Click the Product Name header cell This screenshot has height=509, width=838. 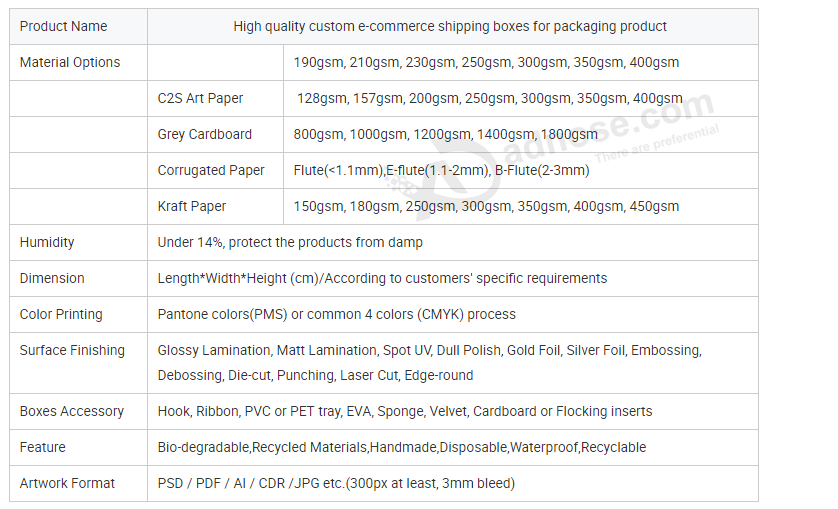pyautogui.click(x=78, y=27)
